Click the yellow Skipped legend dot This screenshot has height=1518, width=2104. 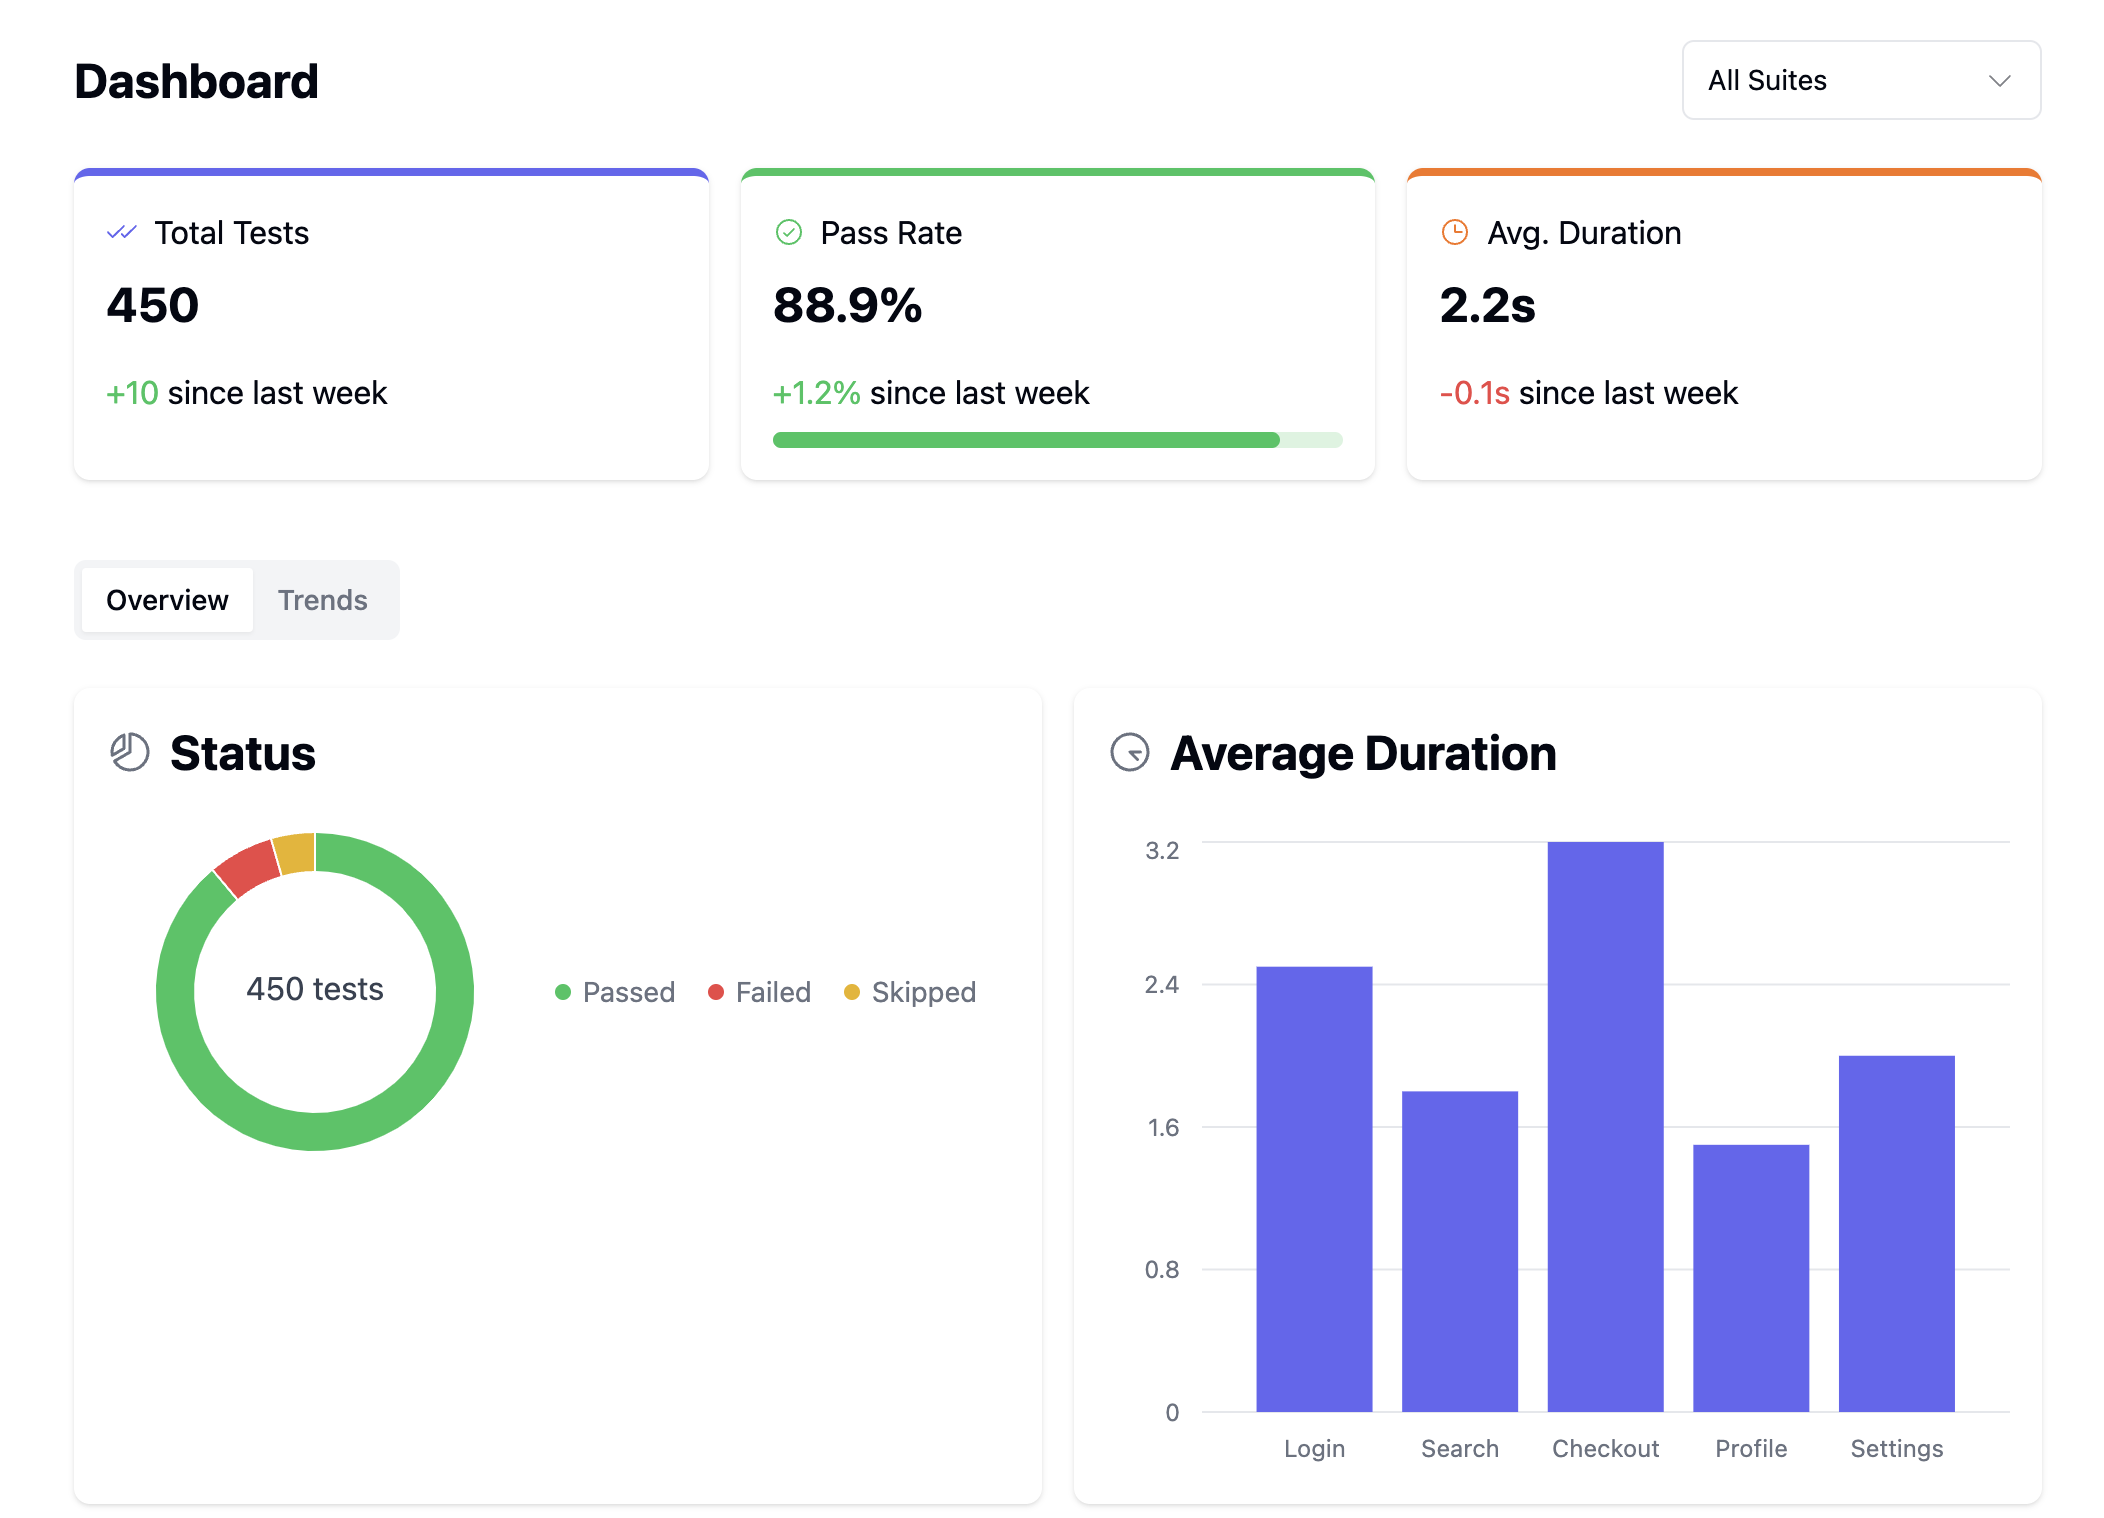[852, 992]
